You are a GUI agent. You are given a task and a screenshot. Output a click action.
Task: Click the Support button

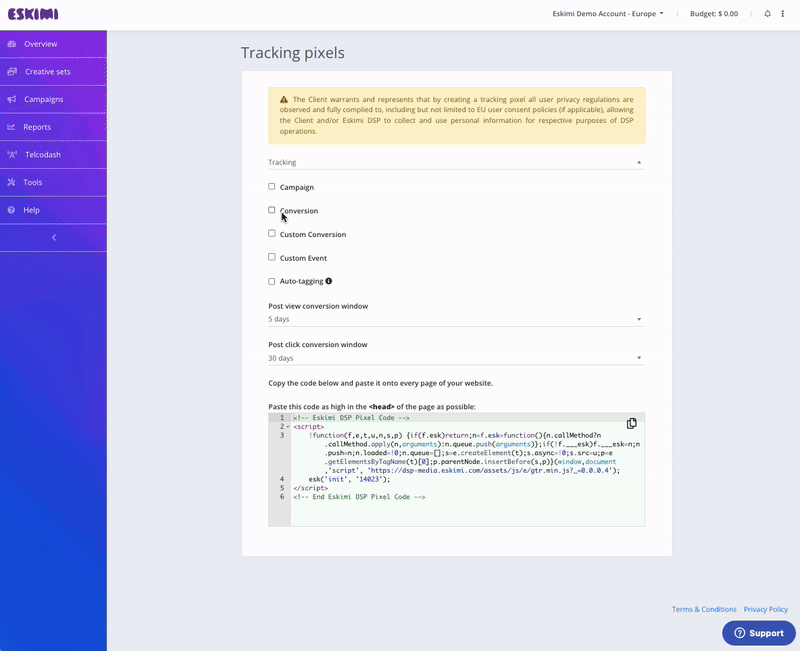click(759, 633)
